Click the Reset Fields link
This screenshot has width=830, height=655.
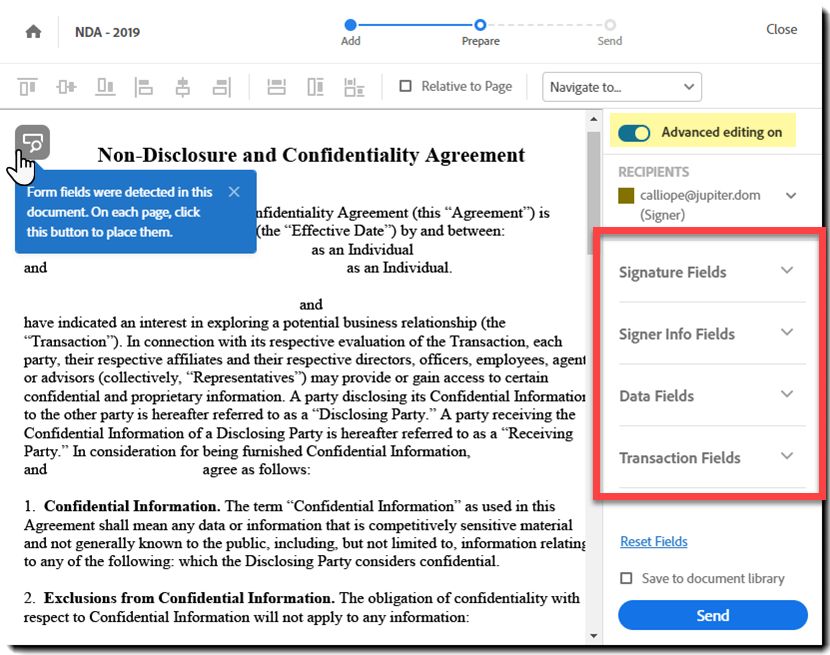654,541
